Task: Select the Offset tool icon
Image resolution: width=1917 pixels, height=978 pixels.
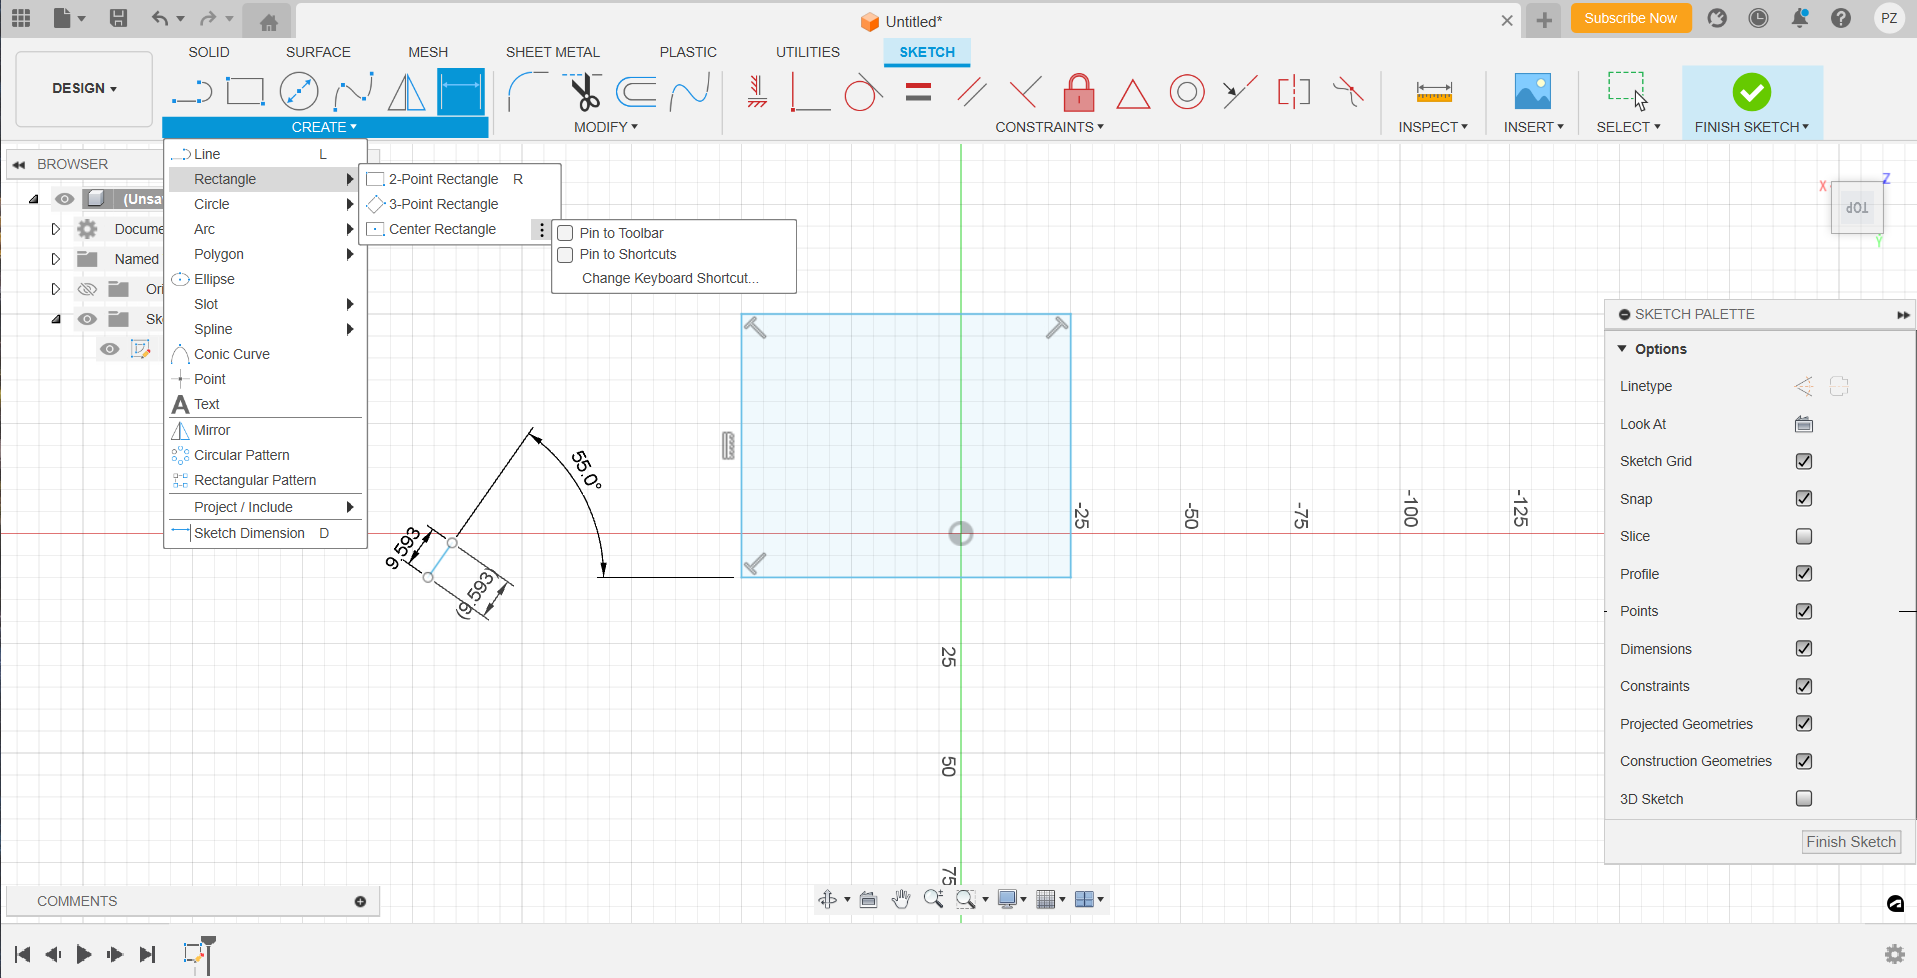Action: pos(636,93)
